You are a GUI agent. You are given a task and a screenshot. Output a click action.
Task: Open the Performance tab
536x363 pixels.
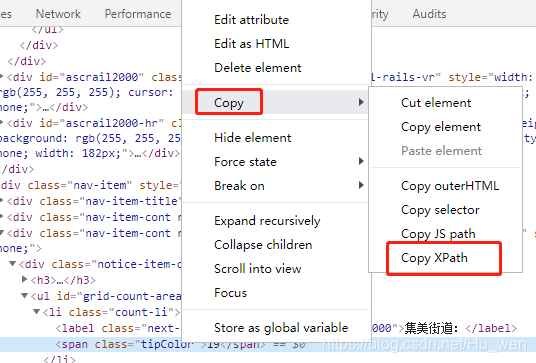pos(138,14)
